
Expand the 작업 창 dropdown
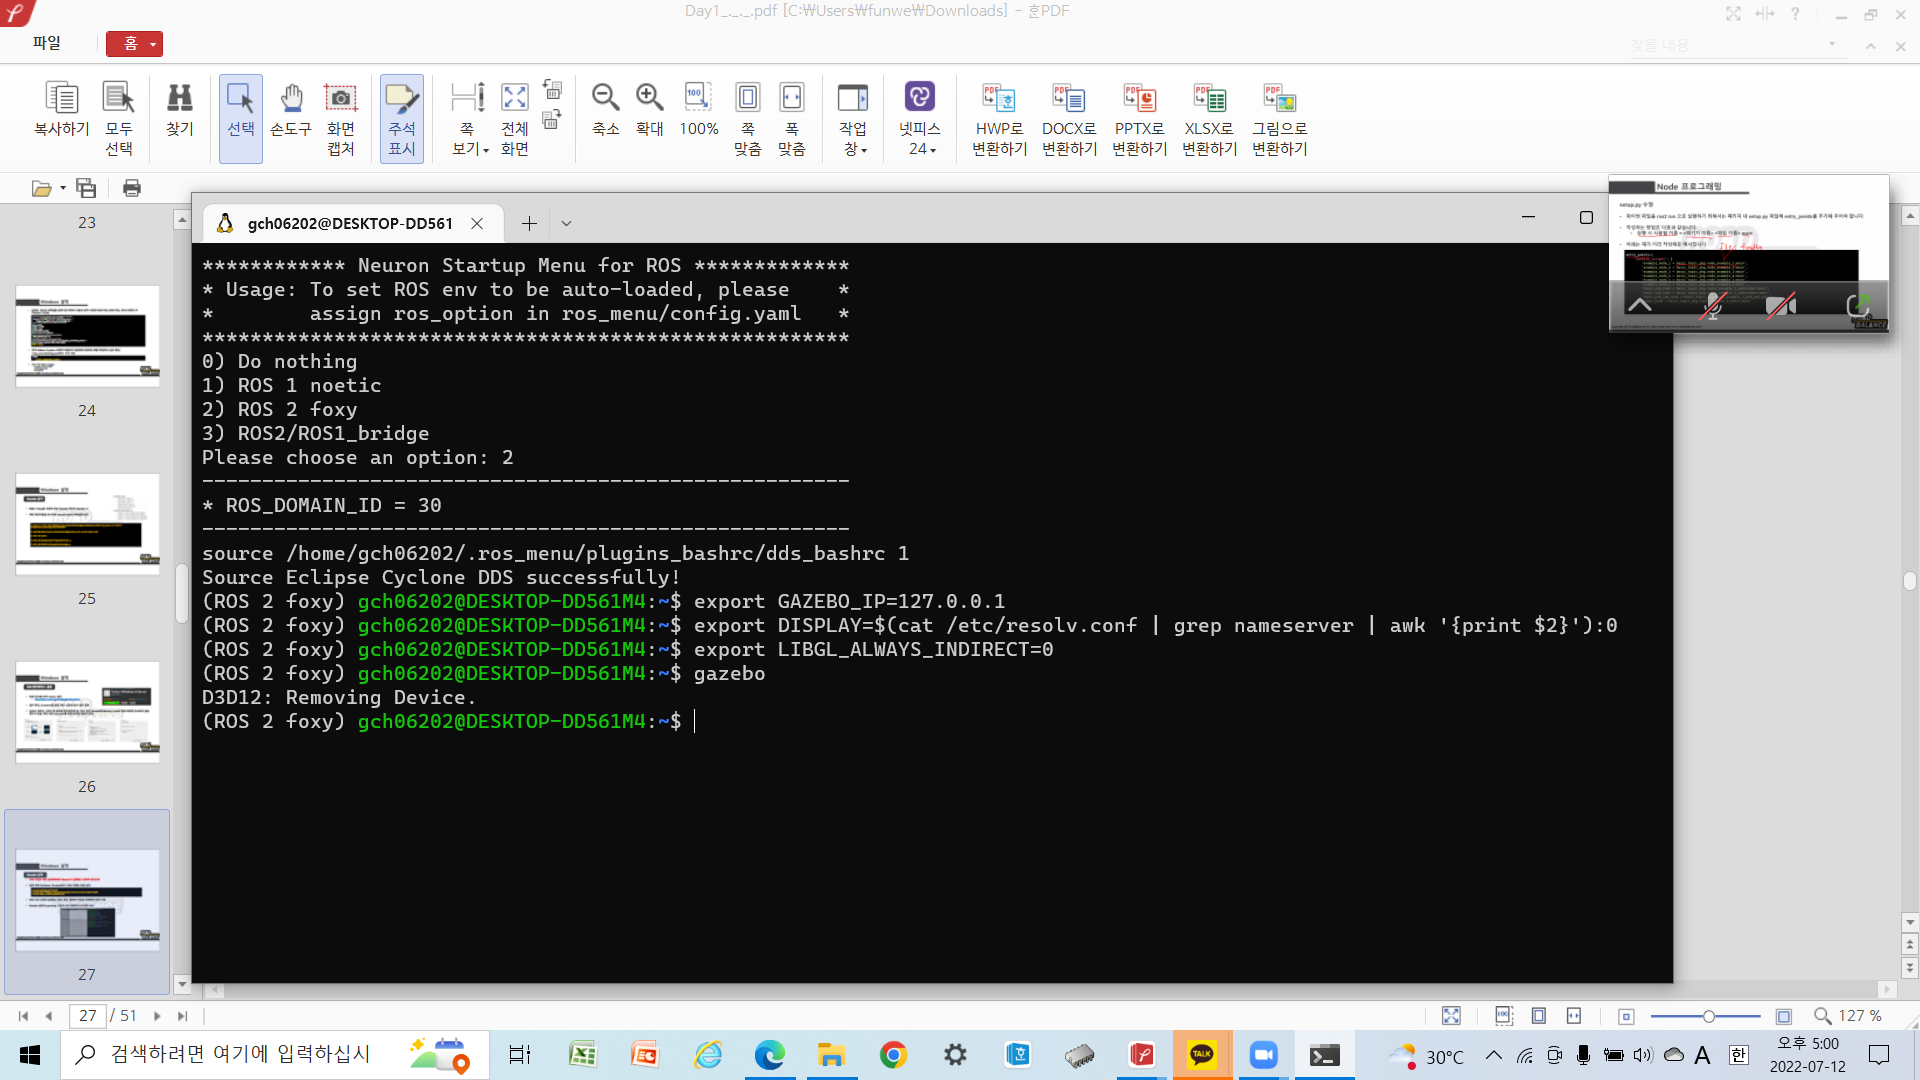(862, 148)
